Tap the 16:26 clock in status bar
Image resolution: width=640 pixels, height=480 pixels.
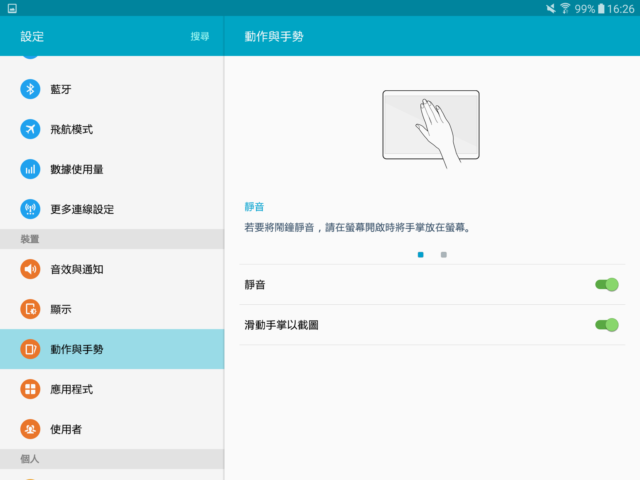tap(621, 9)
